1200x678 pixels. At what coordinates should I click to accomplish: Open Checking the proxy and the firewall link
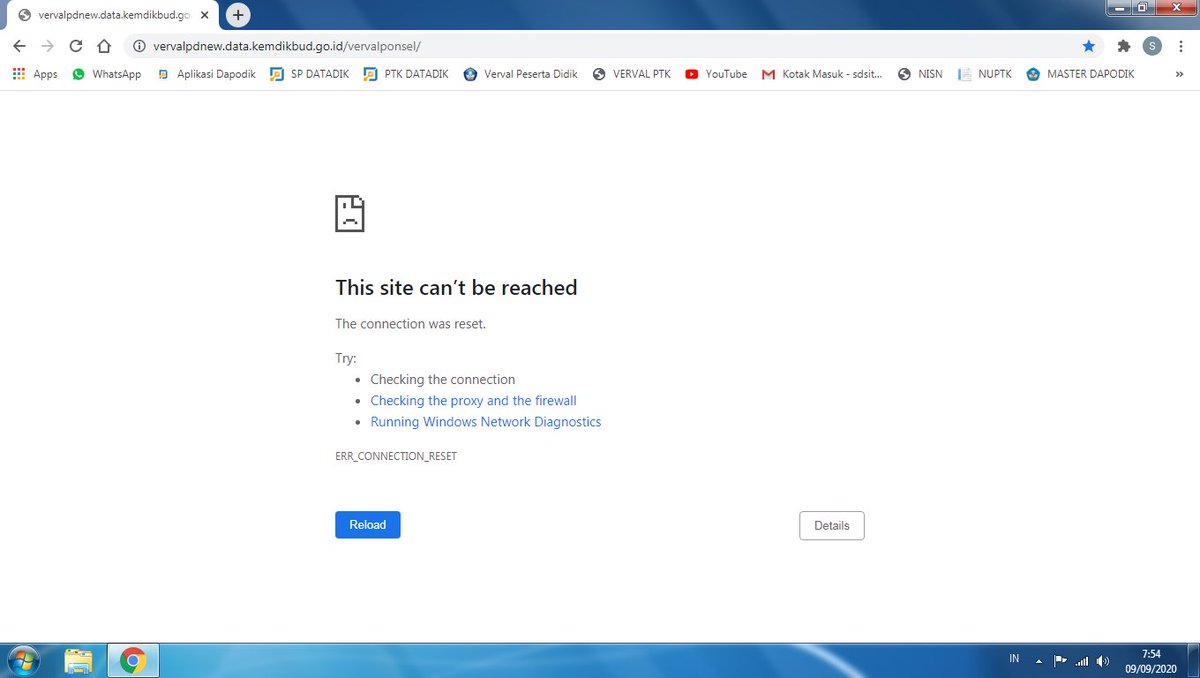coord(473,401)
